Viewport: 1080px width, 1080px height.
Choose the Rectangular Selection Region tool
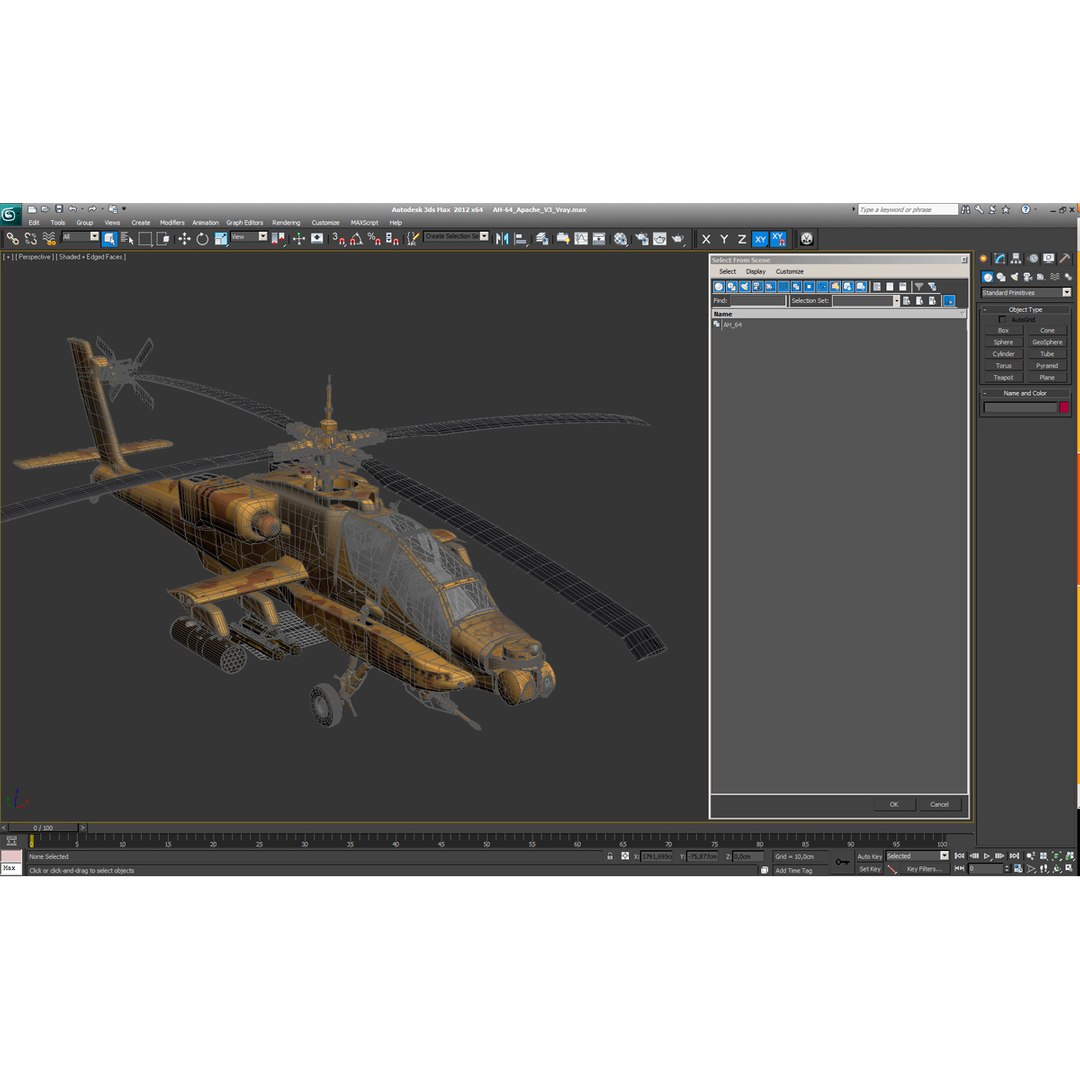point(145,239)
